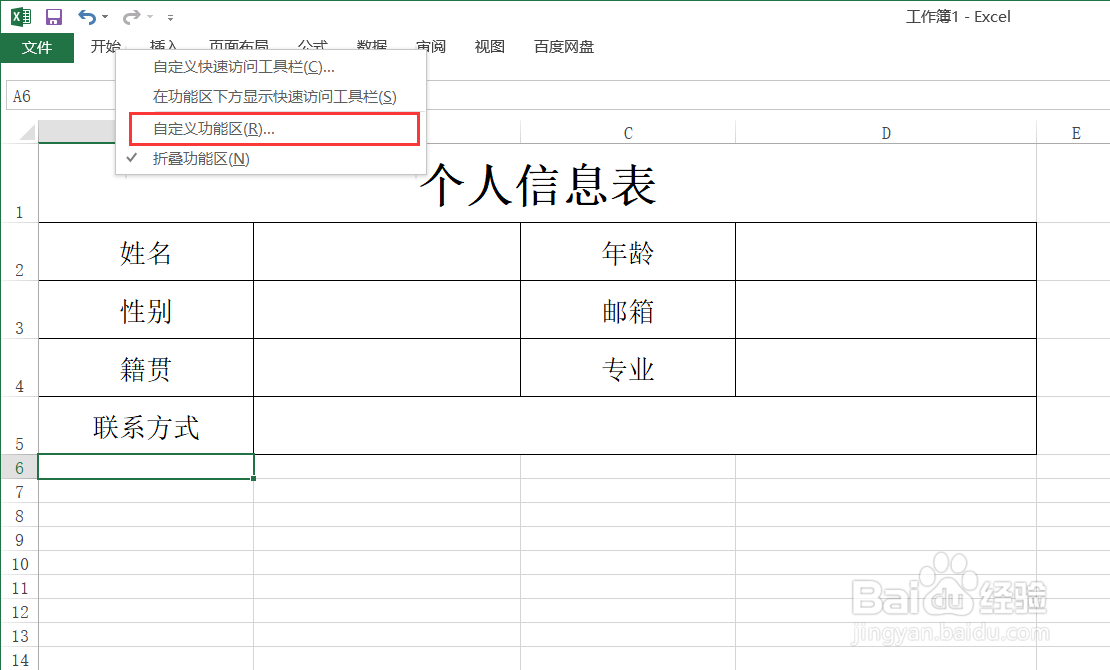Save the workbook with the floppy icon
Image resolution: width=1110 pixels, height=670 pixels.
click(x=54, y=16)
